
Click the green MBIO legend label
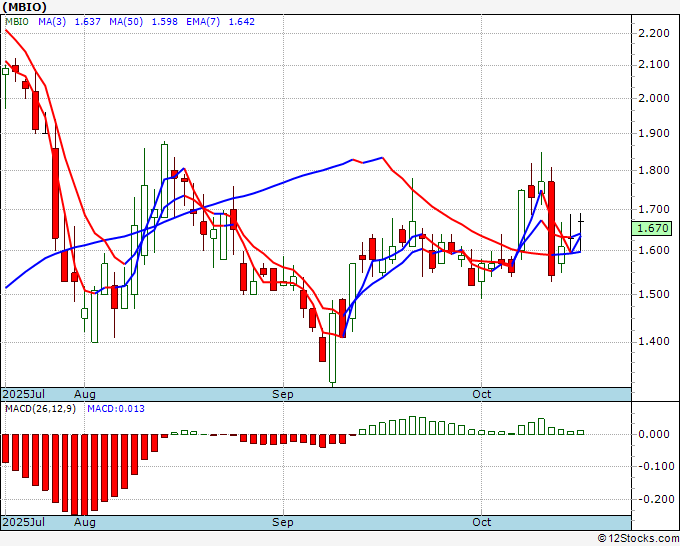click(x=17, y=22)
